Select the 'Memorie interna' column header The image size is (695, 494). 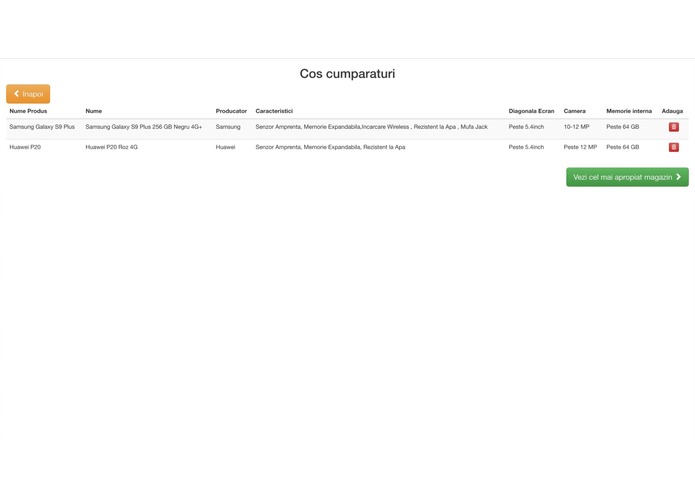pyautogui.click(x=629, y=111)
